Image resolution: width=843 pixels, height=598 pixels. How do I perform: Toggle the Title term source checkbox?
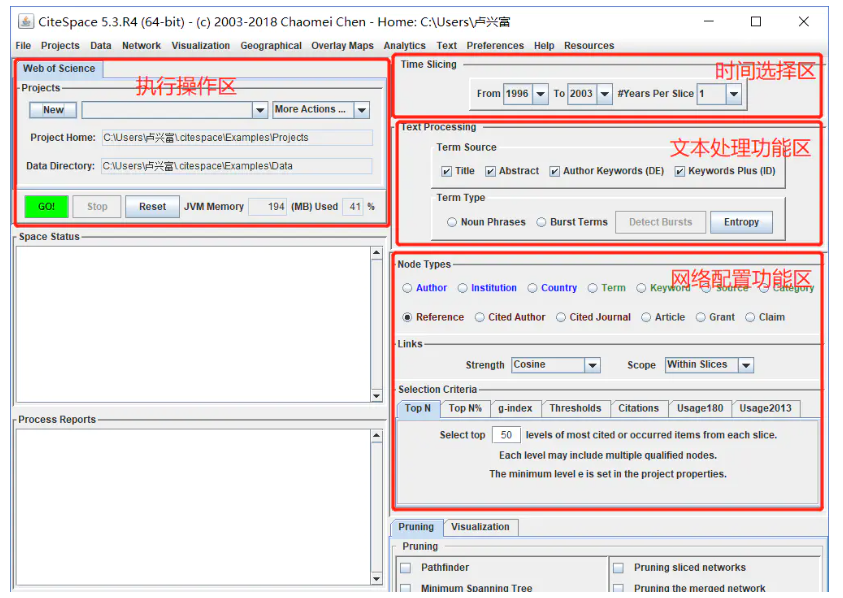446,171
